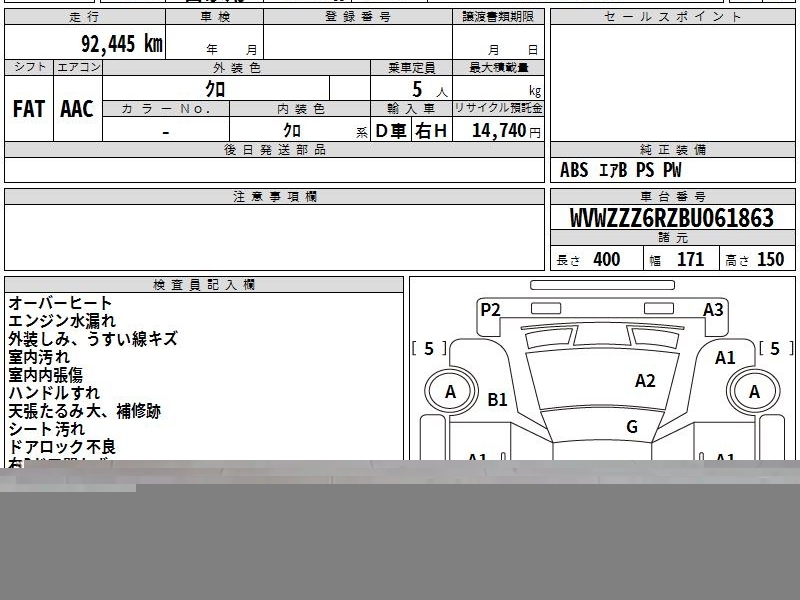Click the mileage value 92,445 km
Screen dimensions: 800x600
122,44
